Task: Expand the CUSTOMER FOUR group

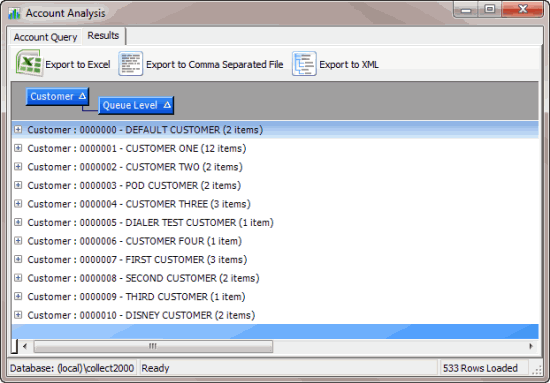Action: coord(18,241)
